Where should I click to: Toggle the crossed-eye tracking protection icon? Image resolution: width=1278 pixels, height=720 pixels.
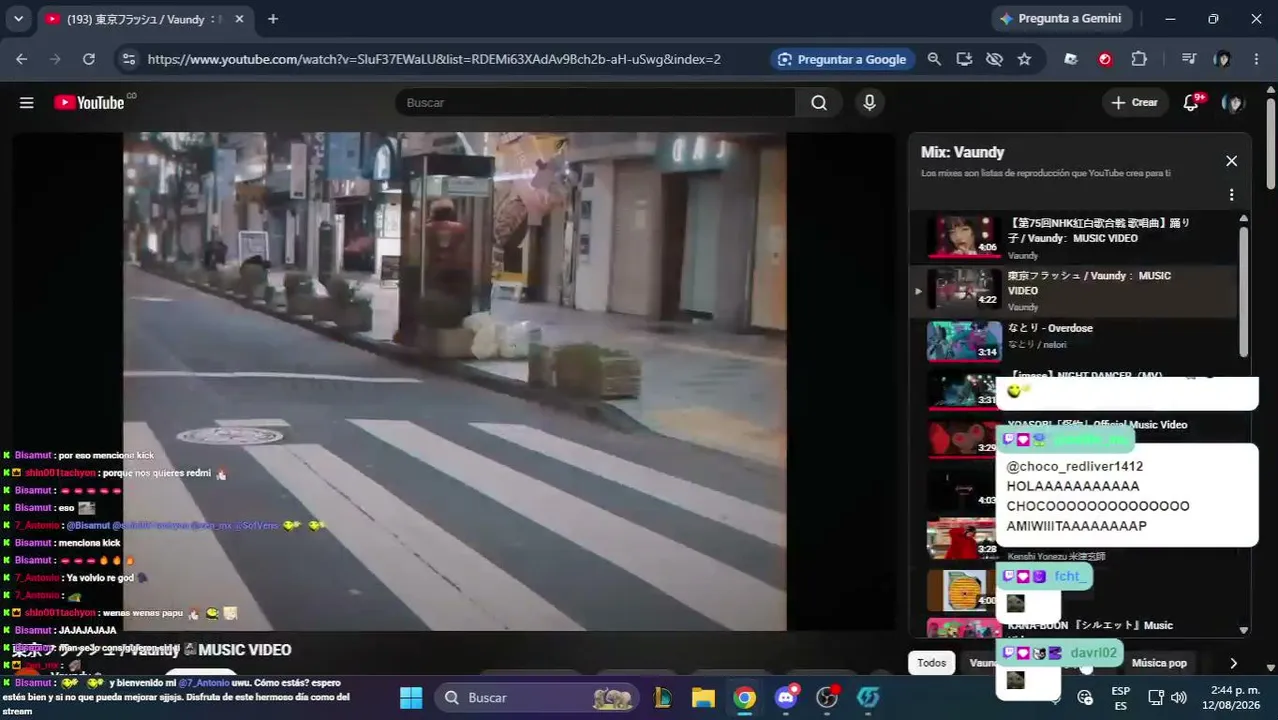pos(994,59)
